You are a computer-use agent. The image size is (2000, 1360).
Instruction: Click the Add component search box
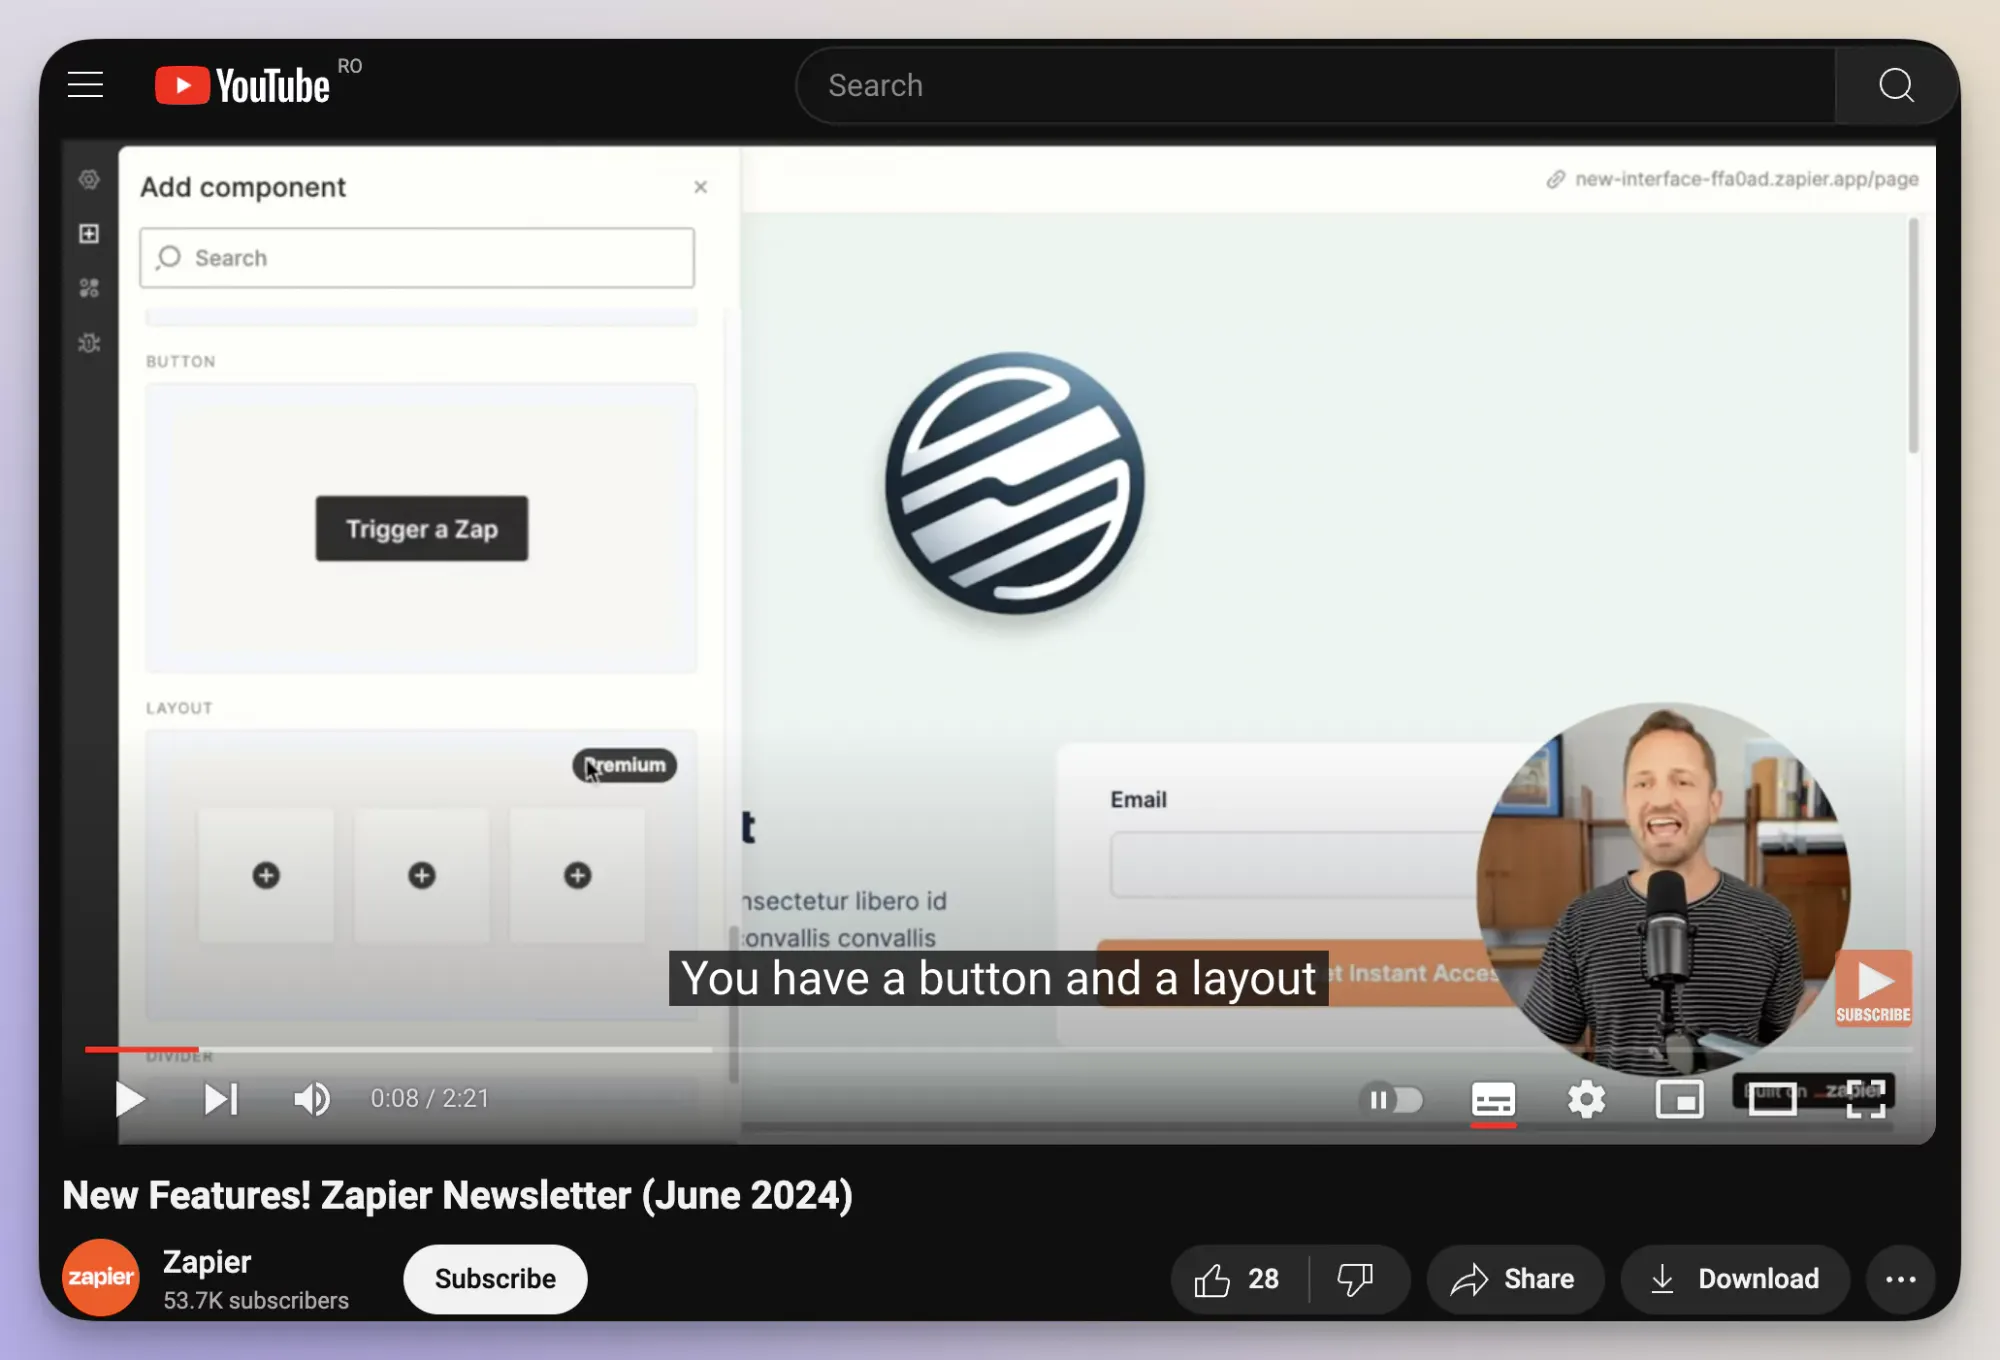(x=417, y=258)
